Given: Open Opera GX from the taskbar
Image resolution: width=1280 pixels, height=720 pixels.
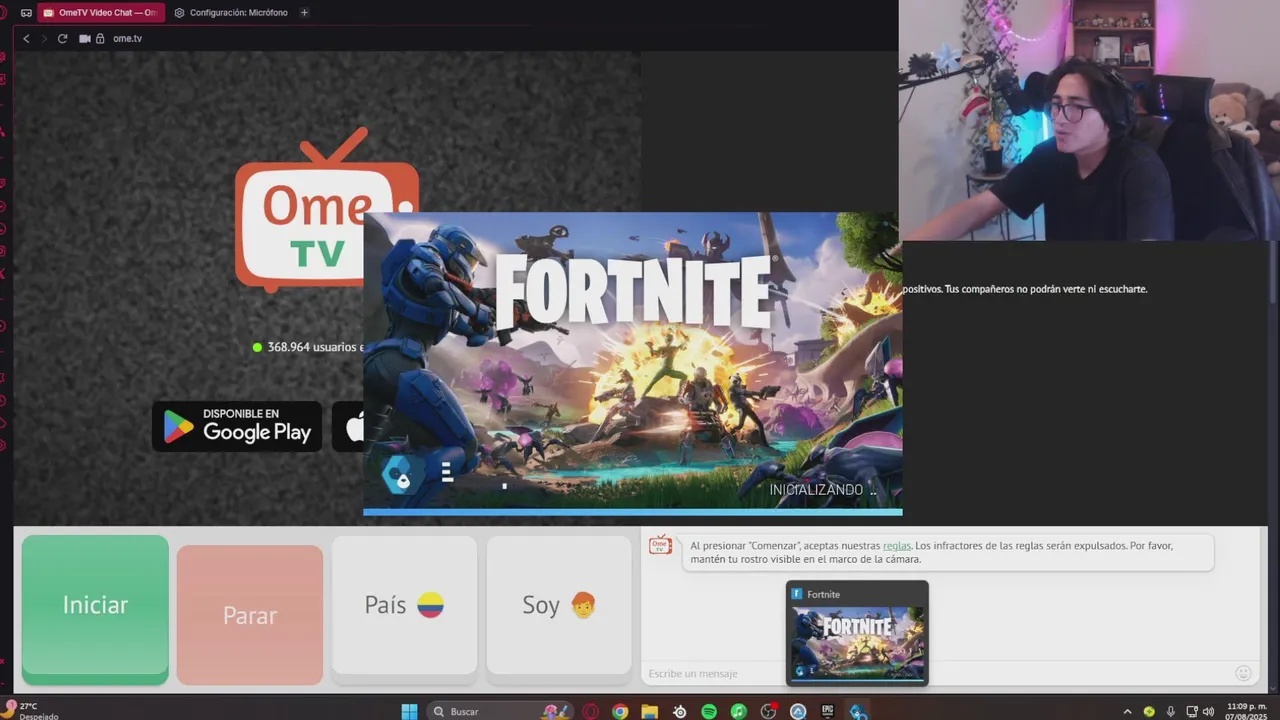Looking at the screenshot, I should click(591, 711).
